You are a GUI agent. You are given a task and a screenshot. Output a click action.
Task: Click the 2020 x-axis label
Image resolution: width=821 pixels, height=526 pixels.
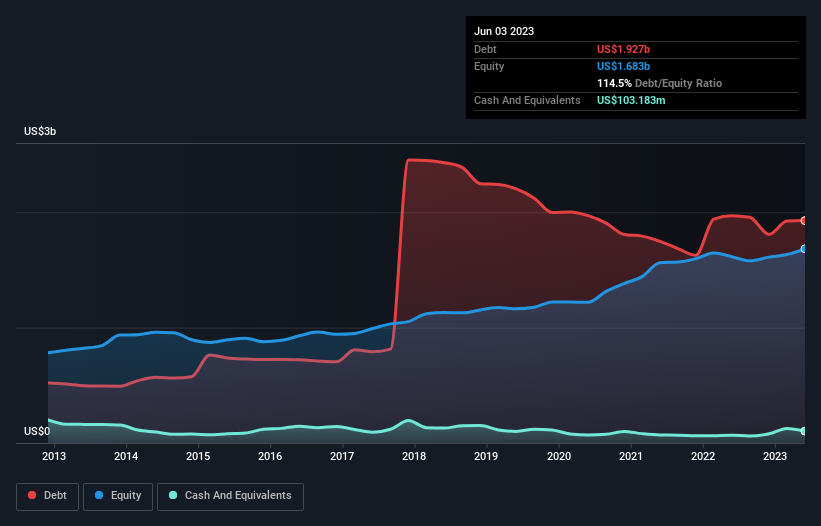(559, 456)
